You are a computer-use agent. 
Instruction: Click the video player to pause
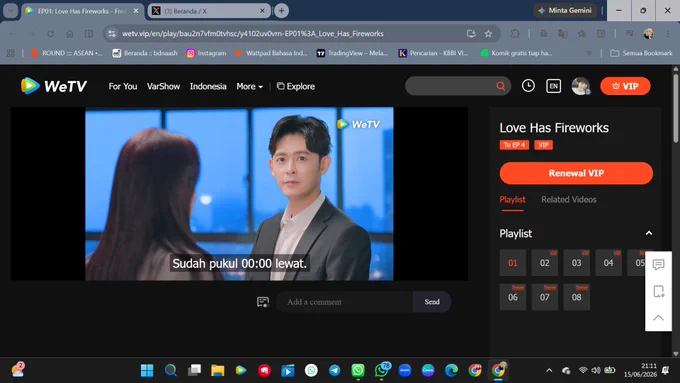click(239, 193)
